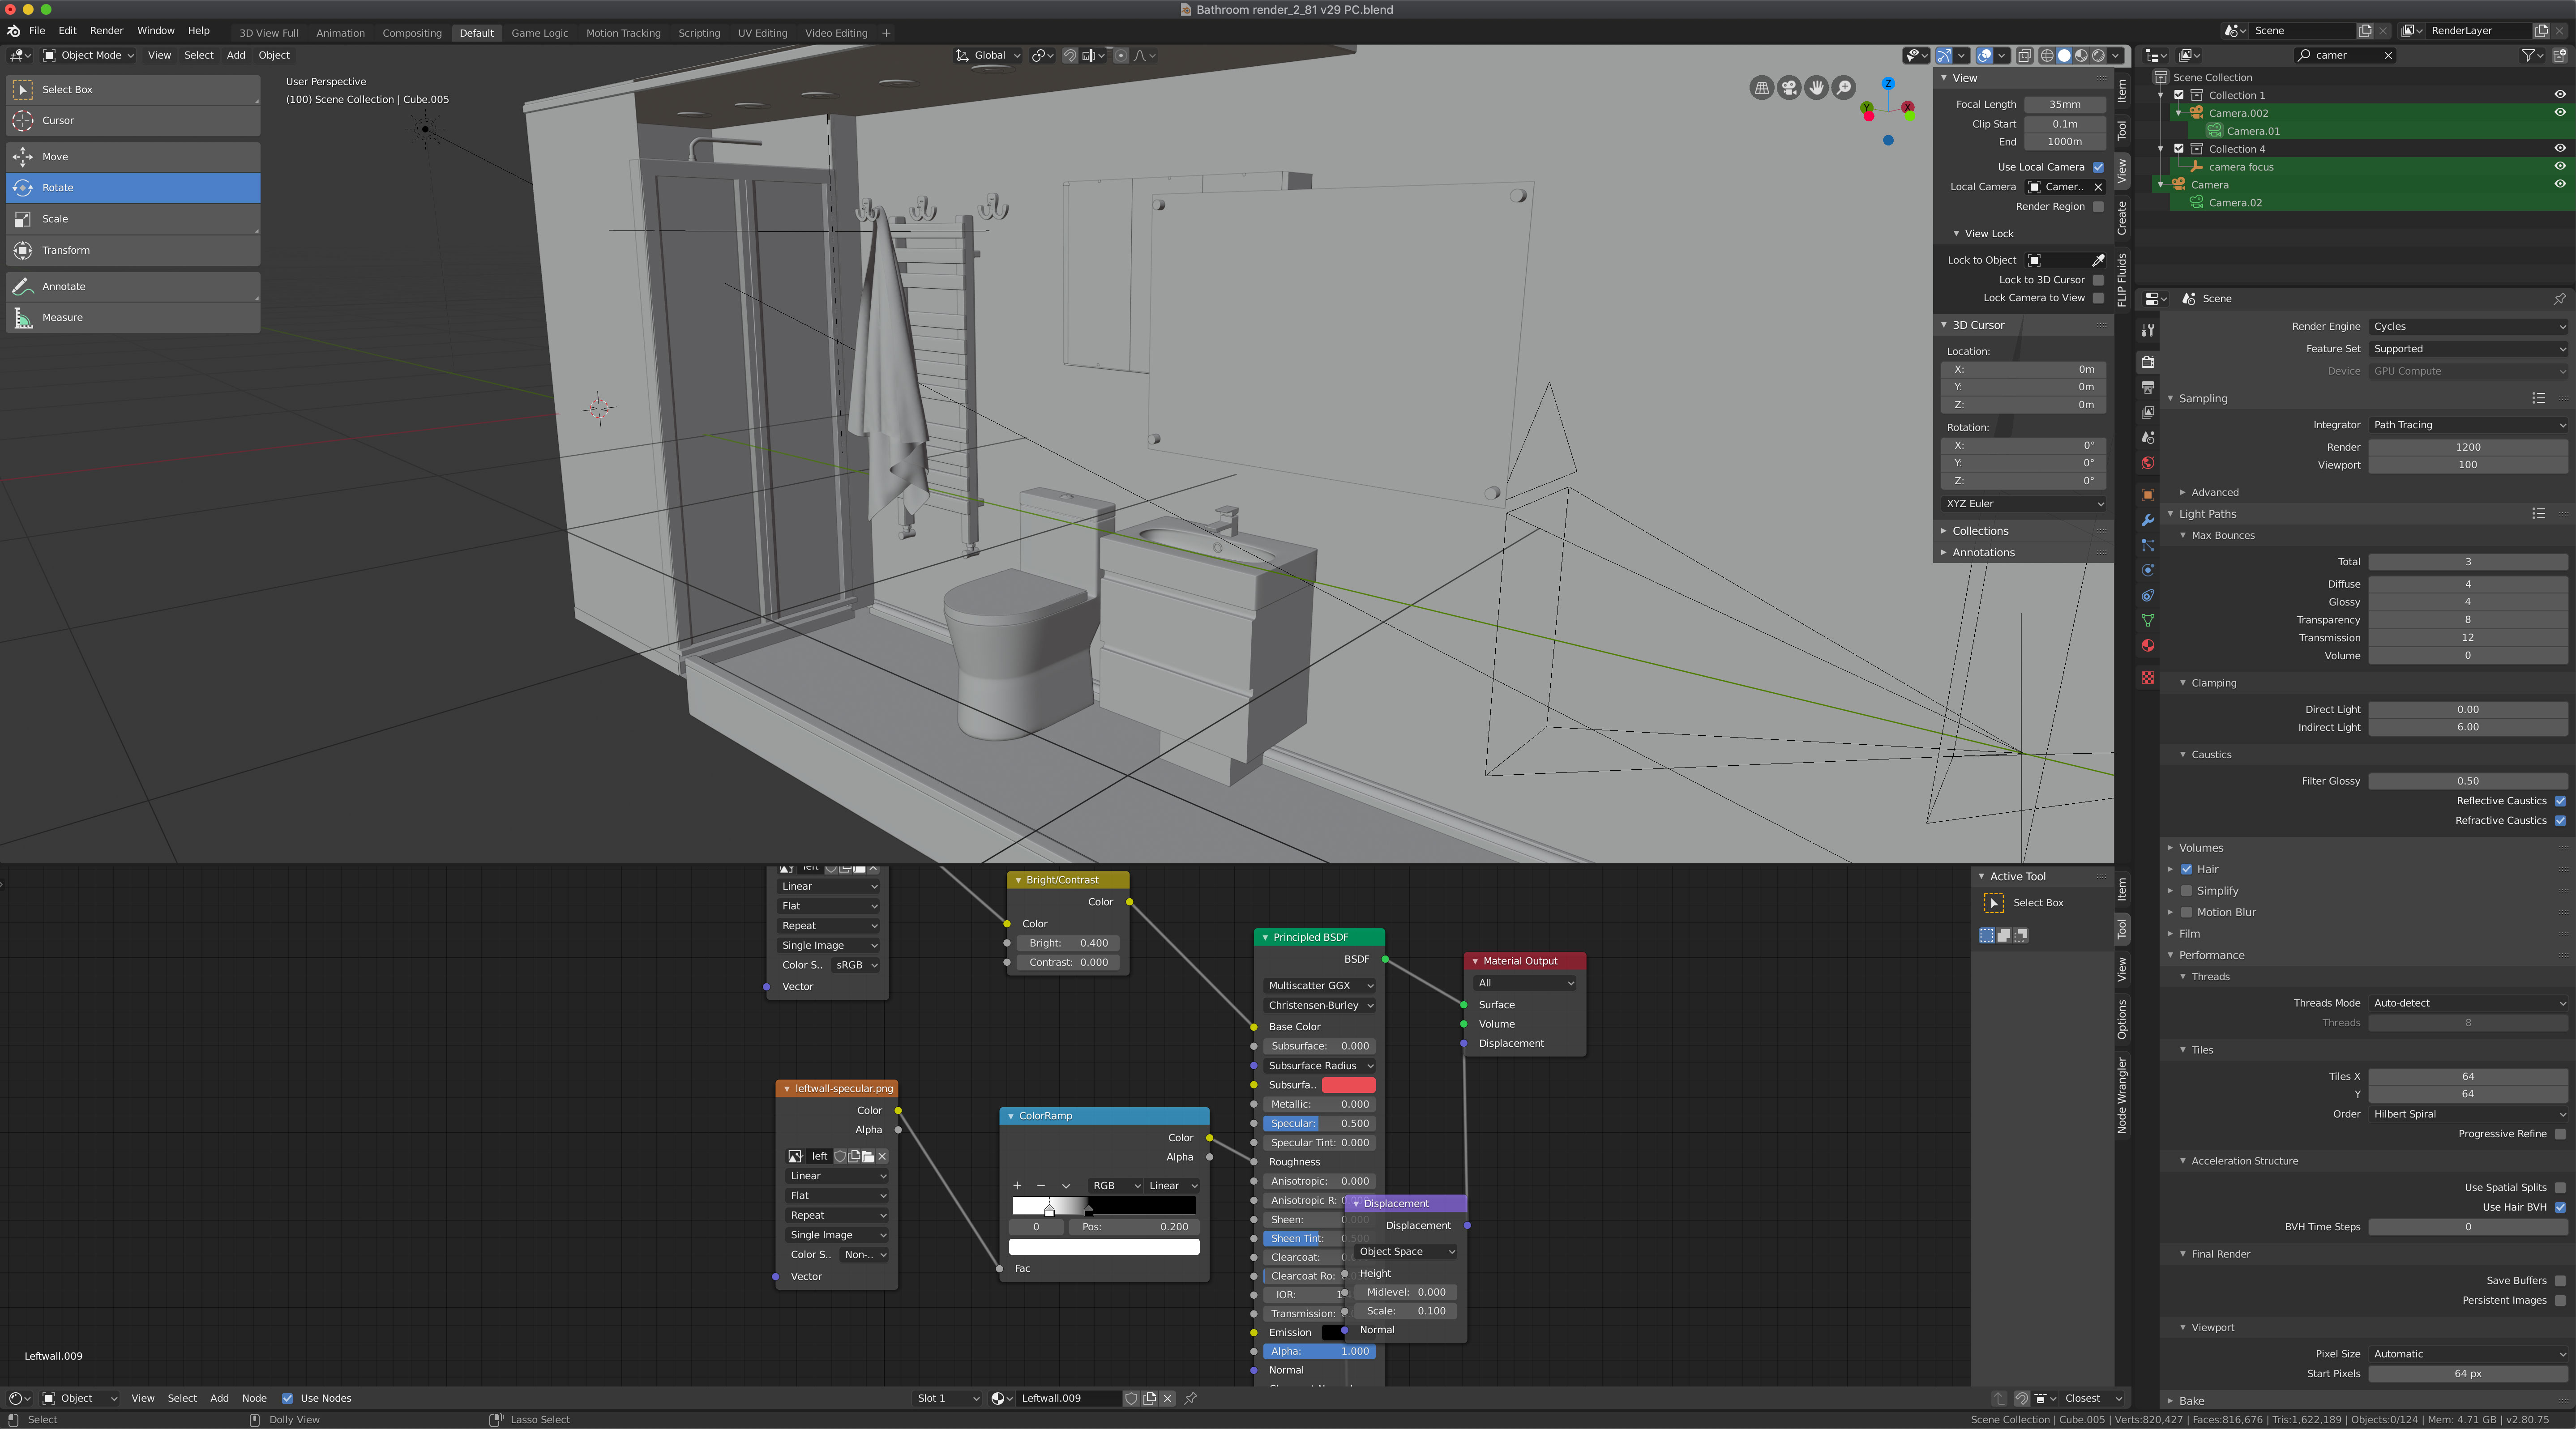
Task: Click the Render samples field showing 1200
Action: coord(2468,447)
